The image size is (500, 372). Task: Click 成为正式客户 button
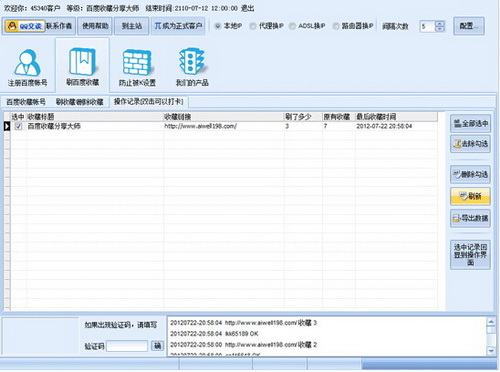[178, 26]
